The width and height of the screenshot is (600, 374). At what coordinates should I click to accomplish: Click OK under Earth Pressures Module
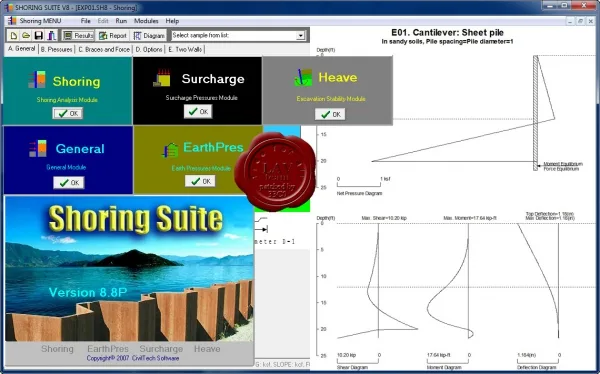pos(200,181)
